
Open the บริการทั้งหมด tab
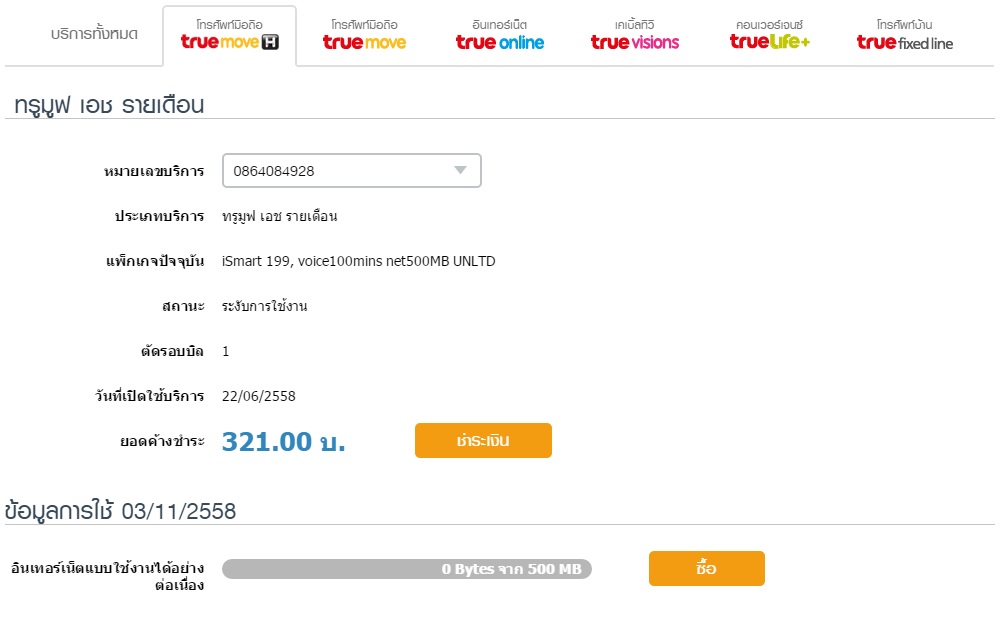(94, 34)
